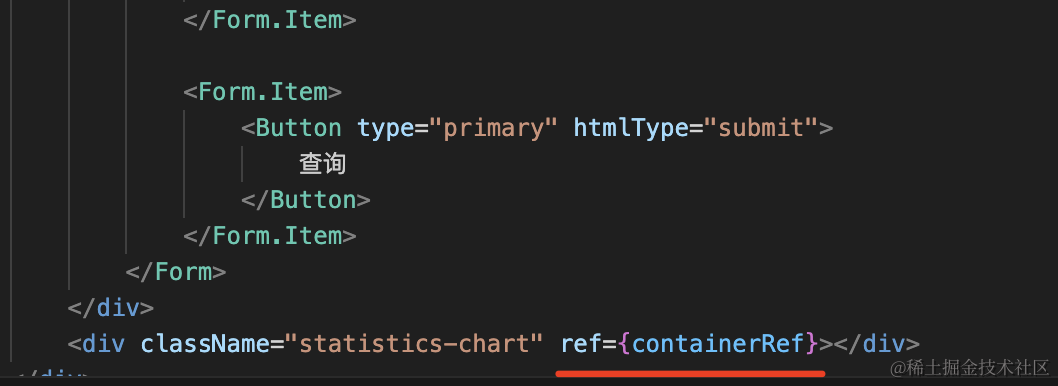
Task: Click the htmlType attribute
Action: coord(631,128)
